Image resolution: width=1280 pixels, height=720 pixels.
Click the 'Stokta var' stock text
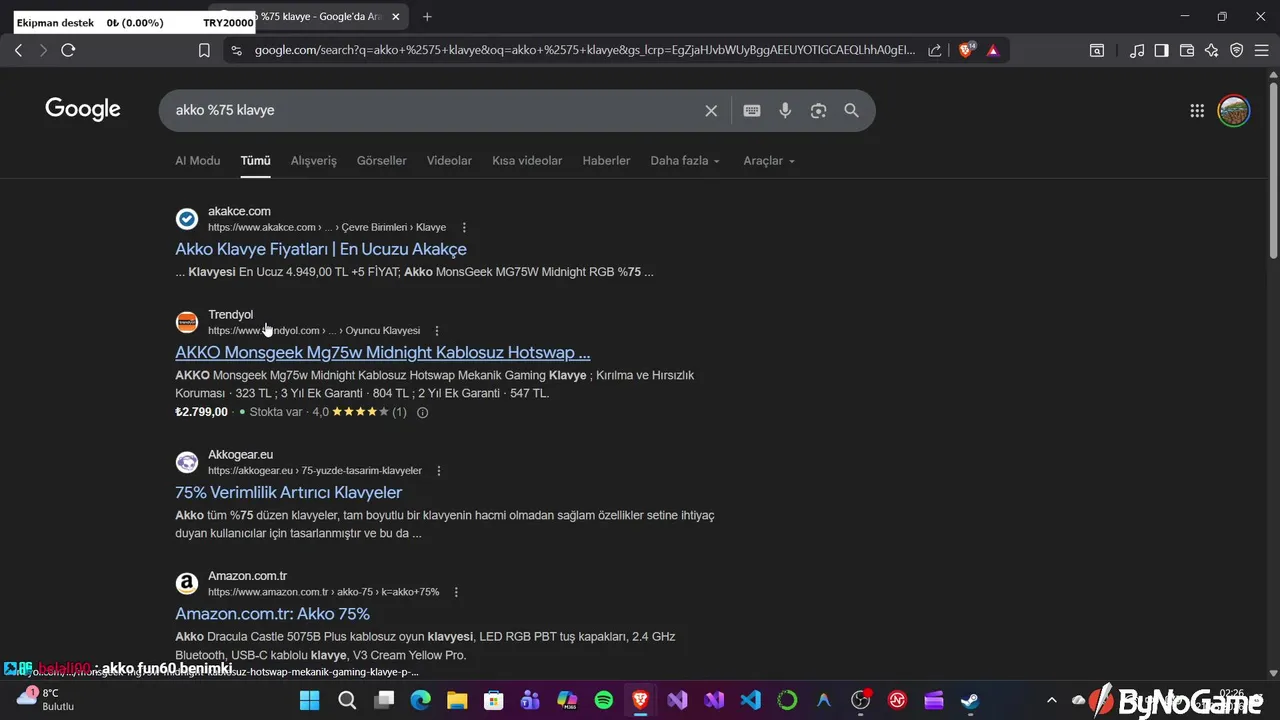[x=276, y=412]
